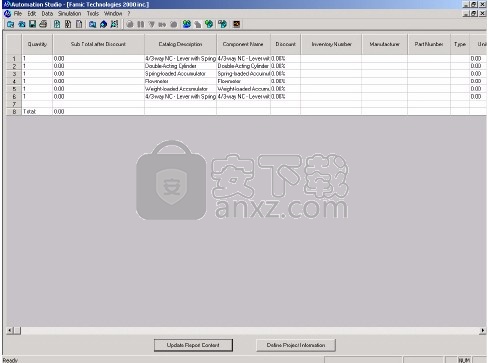Open the File menu
This screenshot has height=363, width=488.
pyautogui.click(x=18, y=14)
